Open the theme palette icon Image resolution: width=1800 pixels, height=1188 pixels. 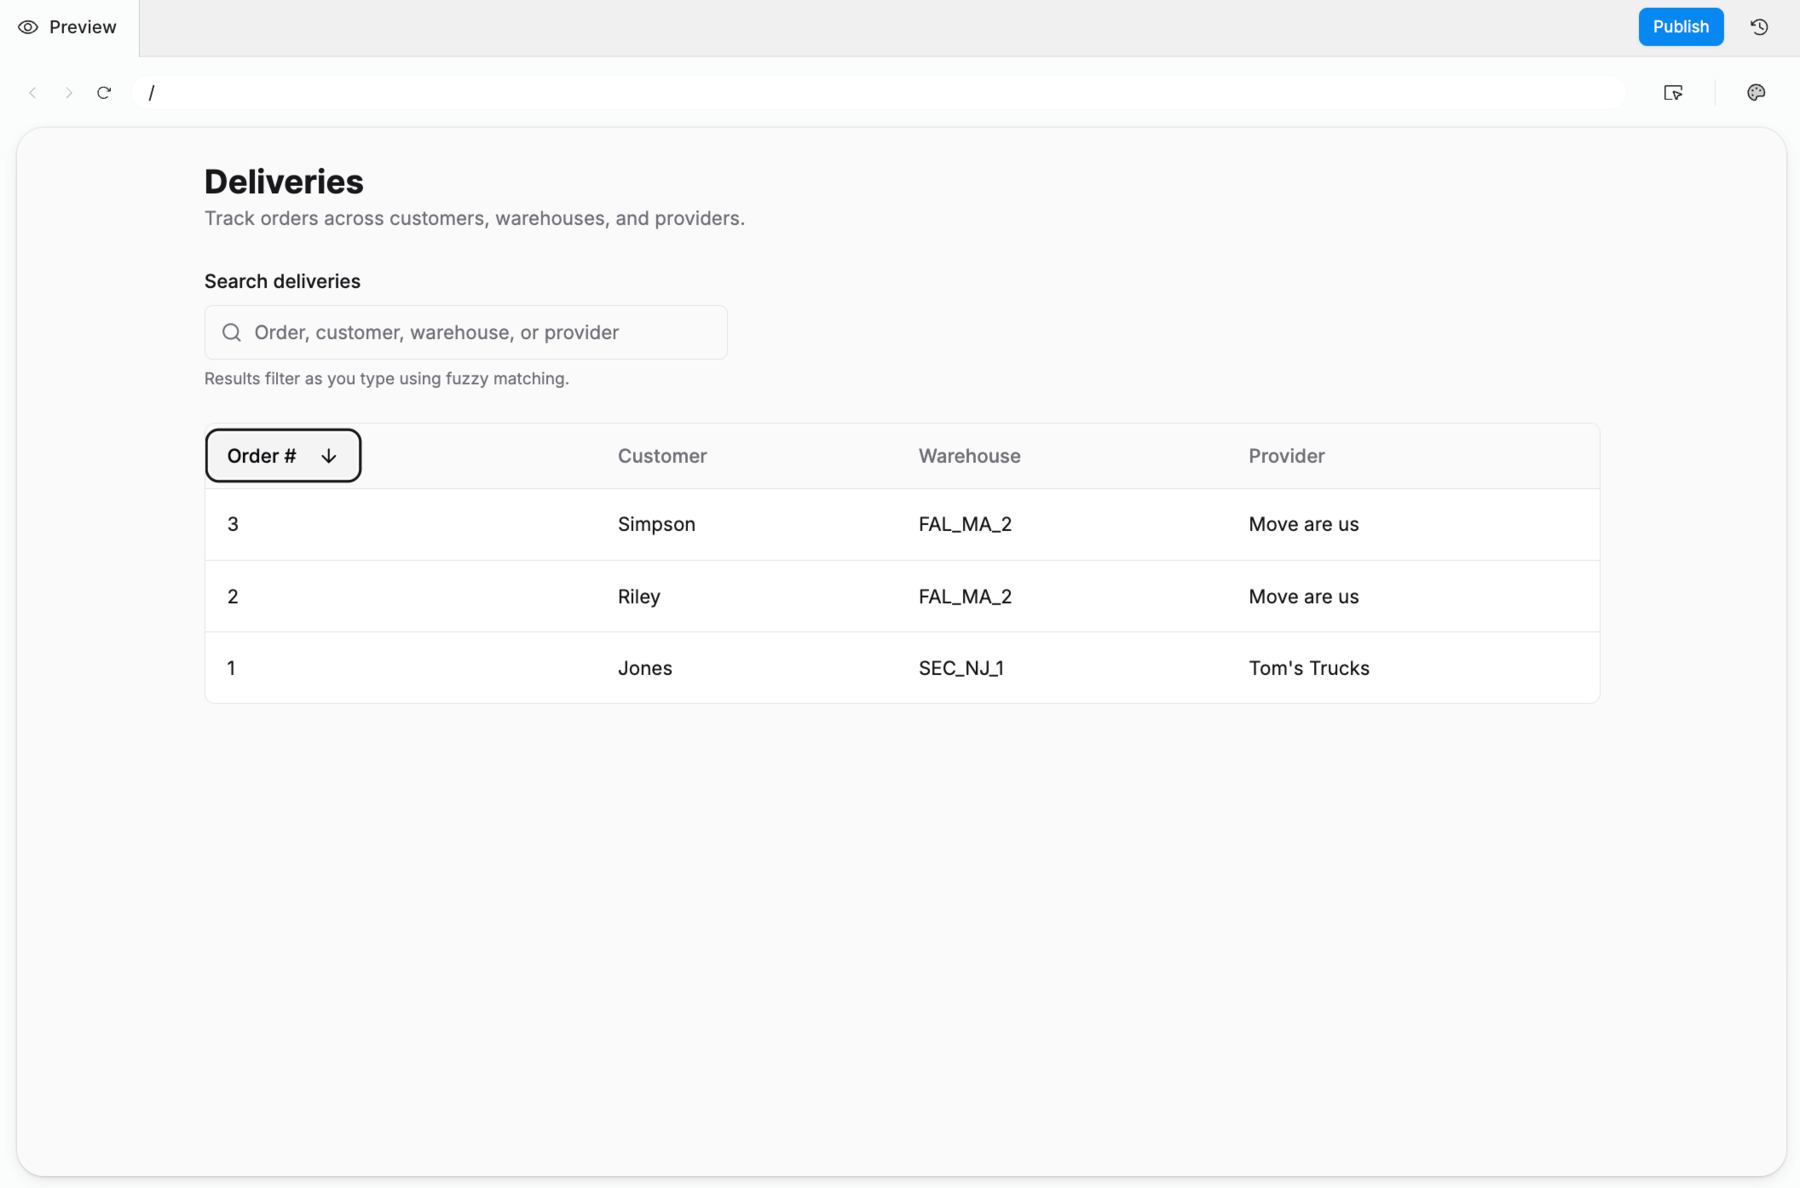pos(1756,93)
